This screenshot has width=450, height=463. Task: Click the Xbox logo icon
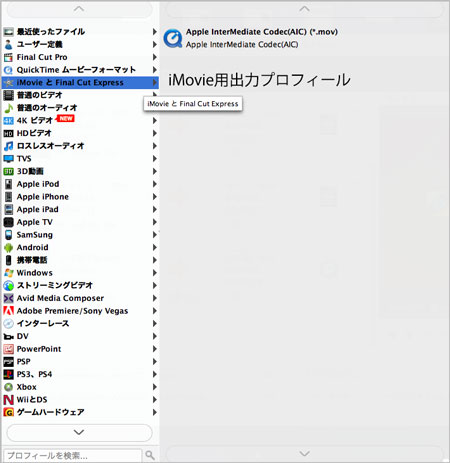click(x=8, y=387)
